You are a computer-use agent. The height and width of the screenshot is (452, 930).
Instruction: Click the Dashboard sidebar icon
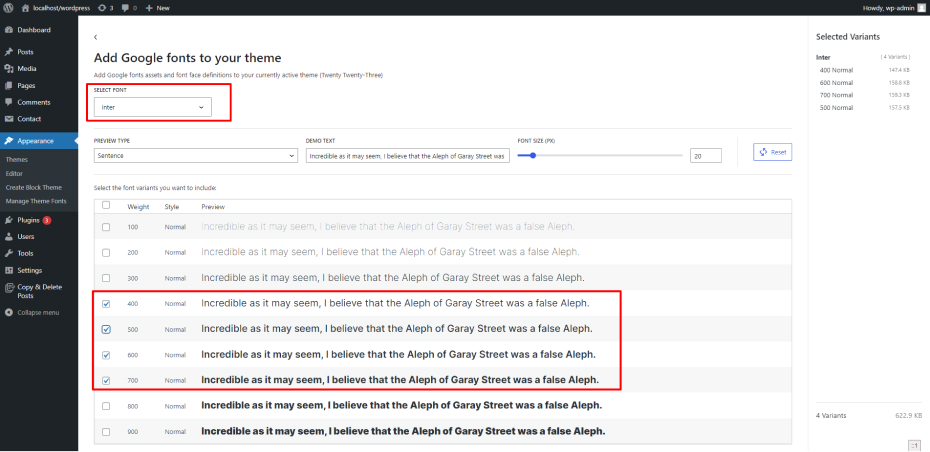point(9,30)
